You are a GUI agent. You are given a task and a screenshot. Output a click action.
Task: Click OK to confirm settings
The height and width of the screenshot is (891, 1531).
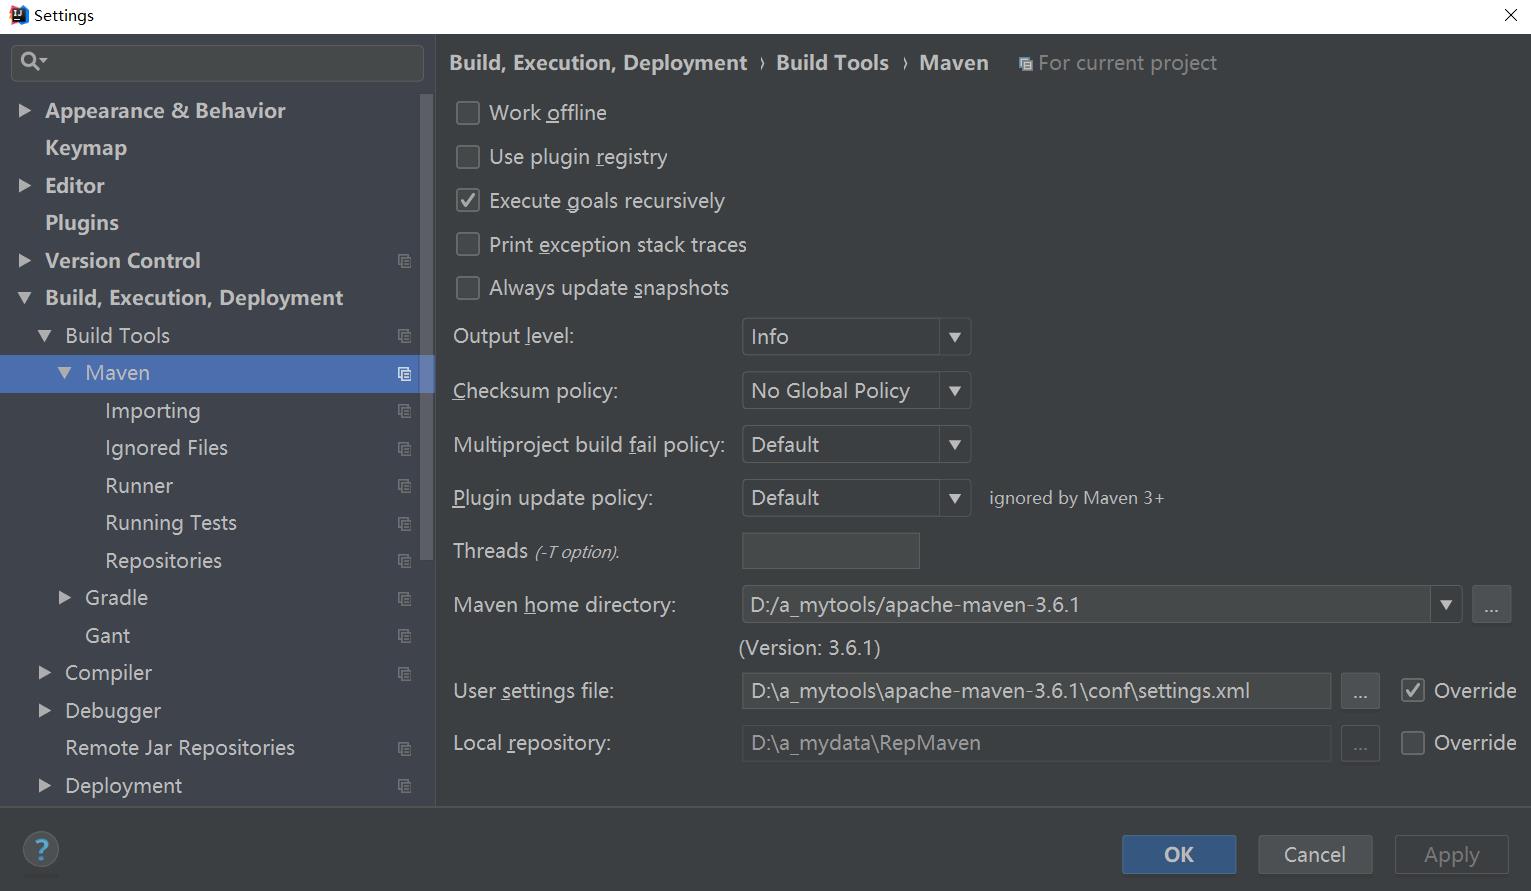click(1179, 855)
